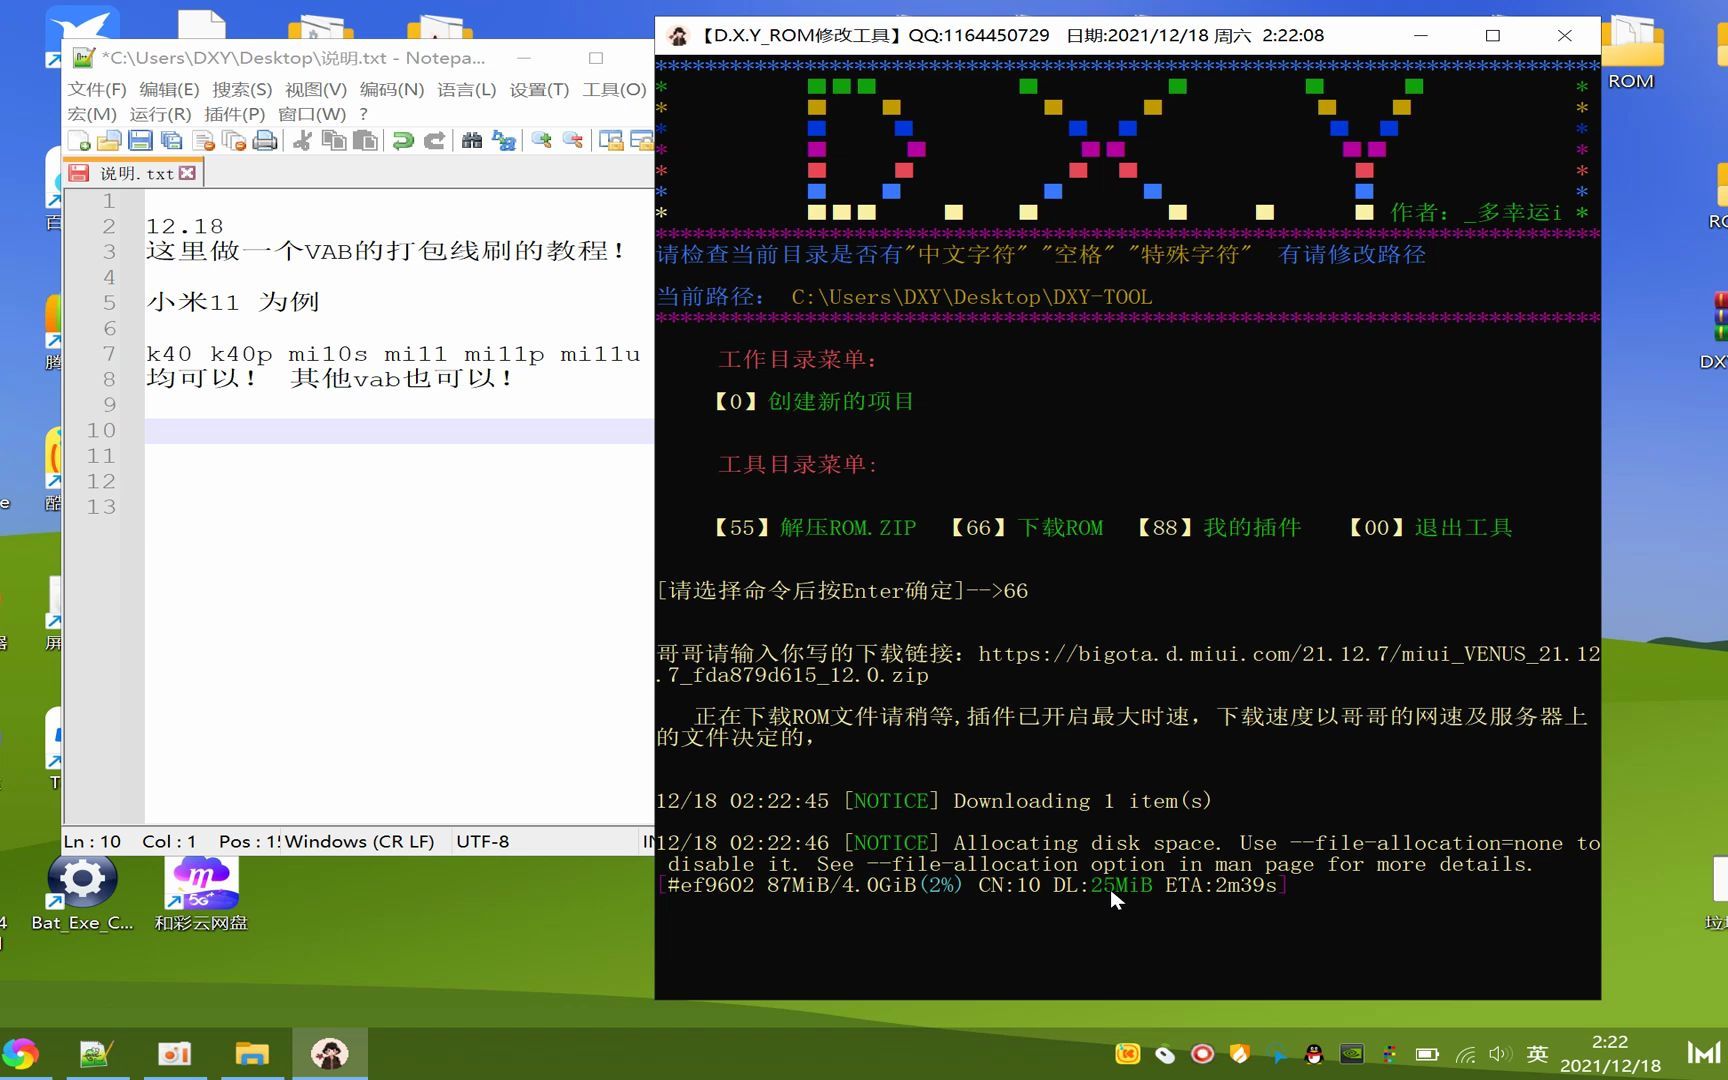Open the 设置(T) menu in Notepad++
This screenshot has height=1080, width=1728.
click(x=539, y=89)
